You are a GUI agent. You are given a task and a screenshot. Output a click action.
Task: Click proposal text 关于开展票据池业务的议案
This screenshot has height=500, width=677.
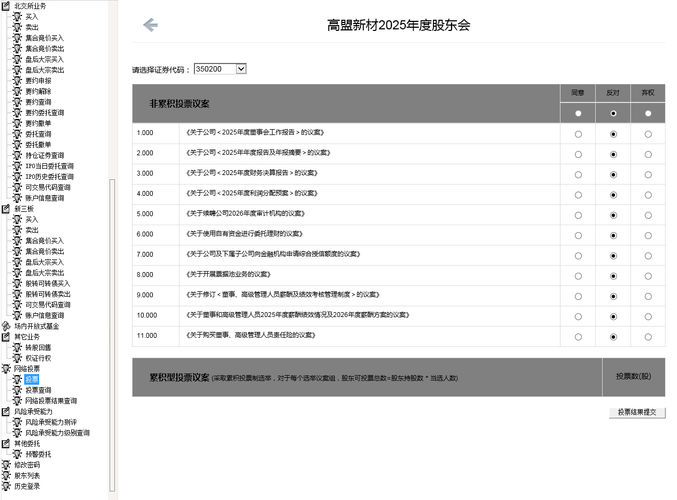click(228, 274)
